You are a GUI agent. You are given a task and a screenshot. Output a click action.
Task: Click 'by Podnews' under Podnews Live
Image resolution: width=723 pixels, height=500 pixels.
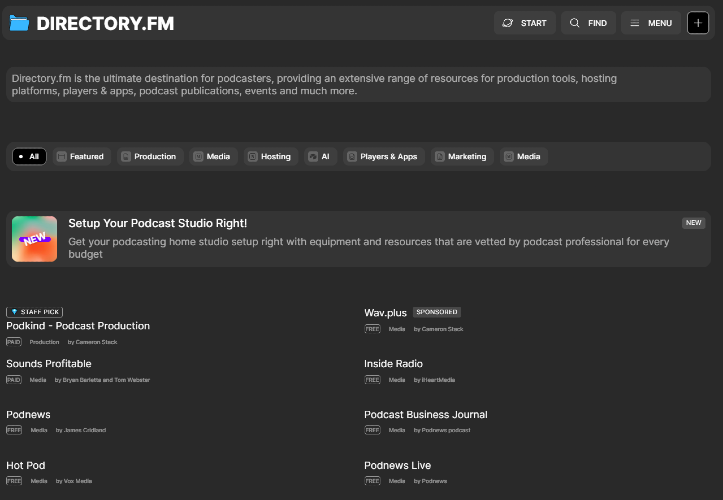430,481
